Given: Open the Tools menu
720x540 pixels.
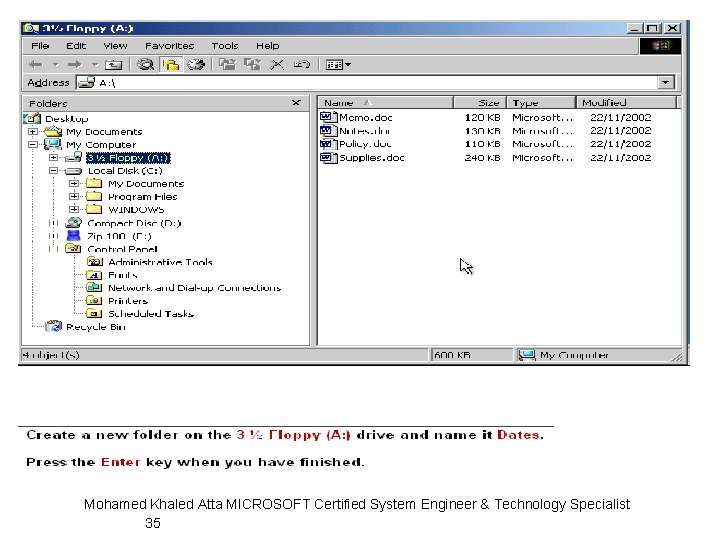Looking at the screenshot, I should [225, 46].
